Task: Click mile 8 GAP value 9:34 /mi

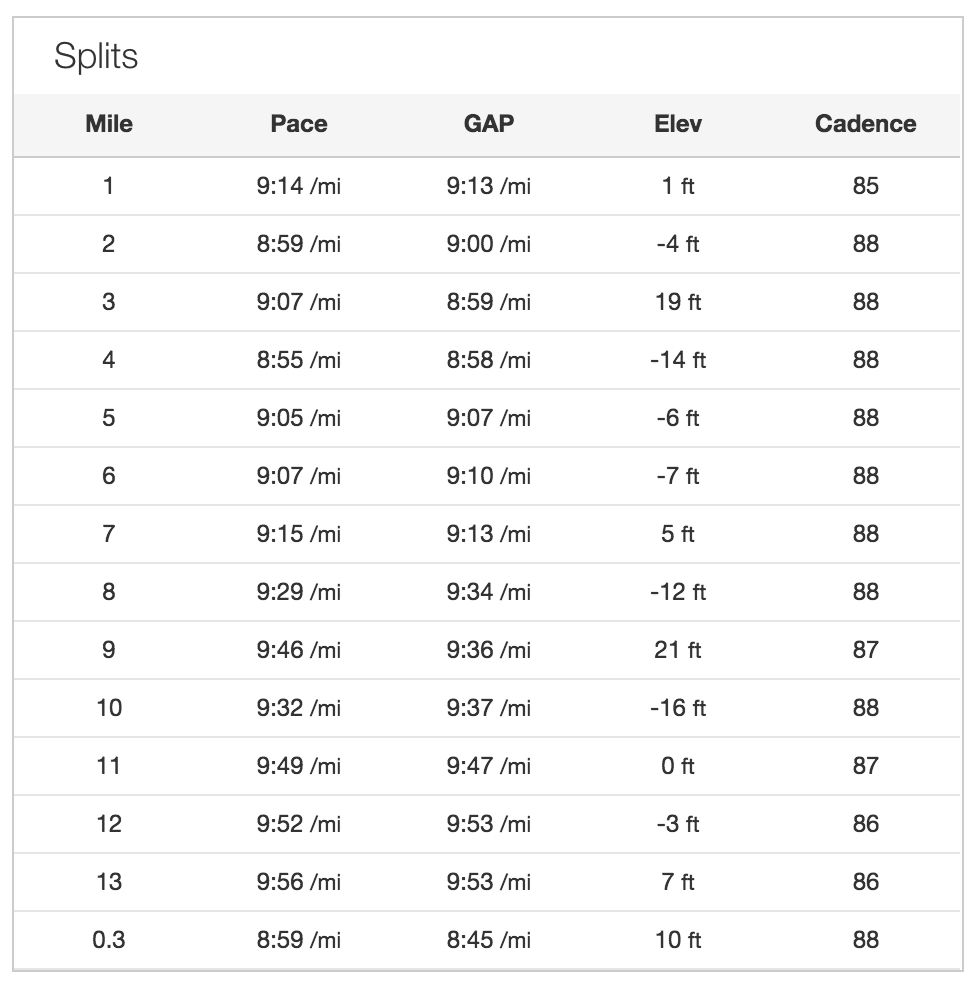Action: [x=489, y=592]
